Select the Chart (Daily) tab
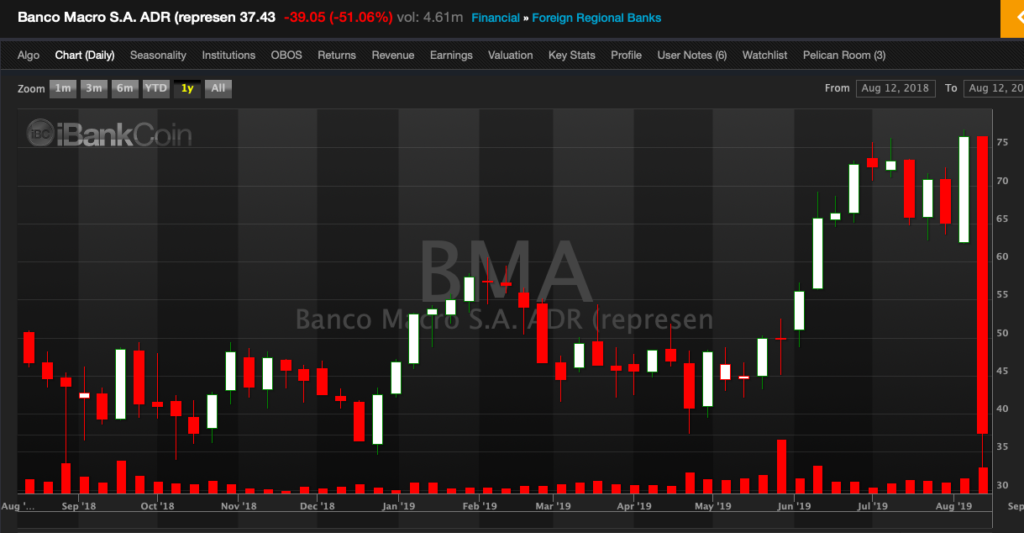The width and height of the screenshot is (1024, 533). tap(84, 56)
